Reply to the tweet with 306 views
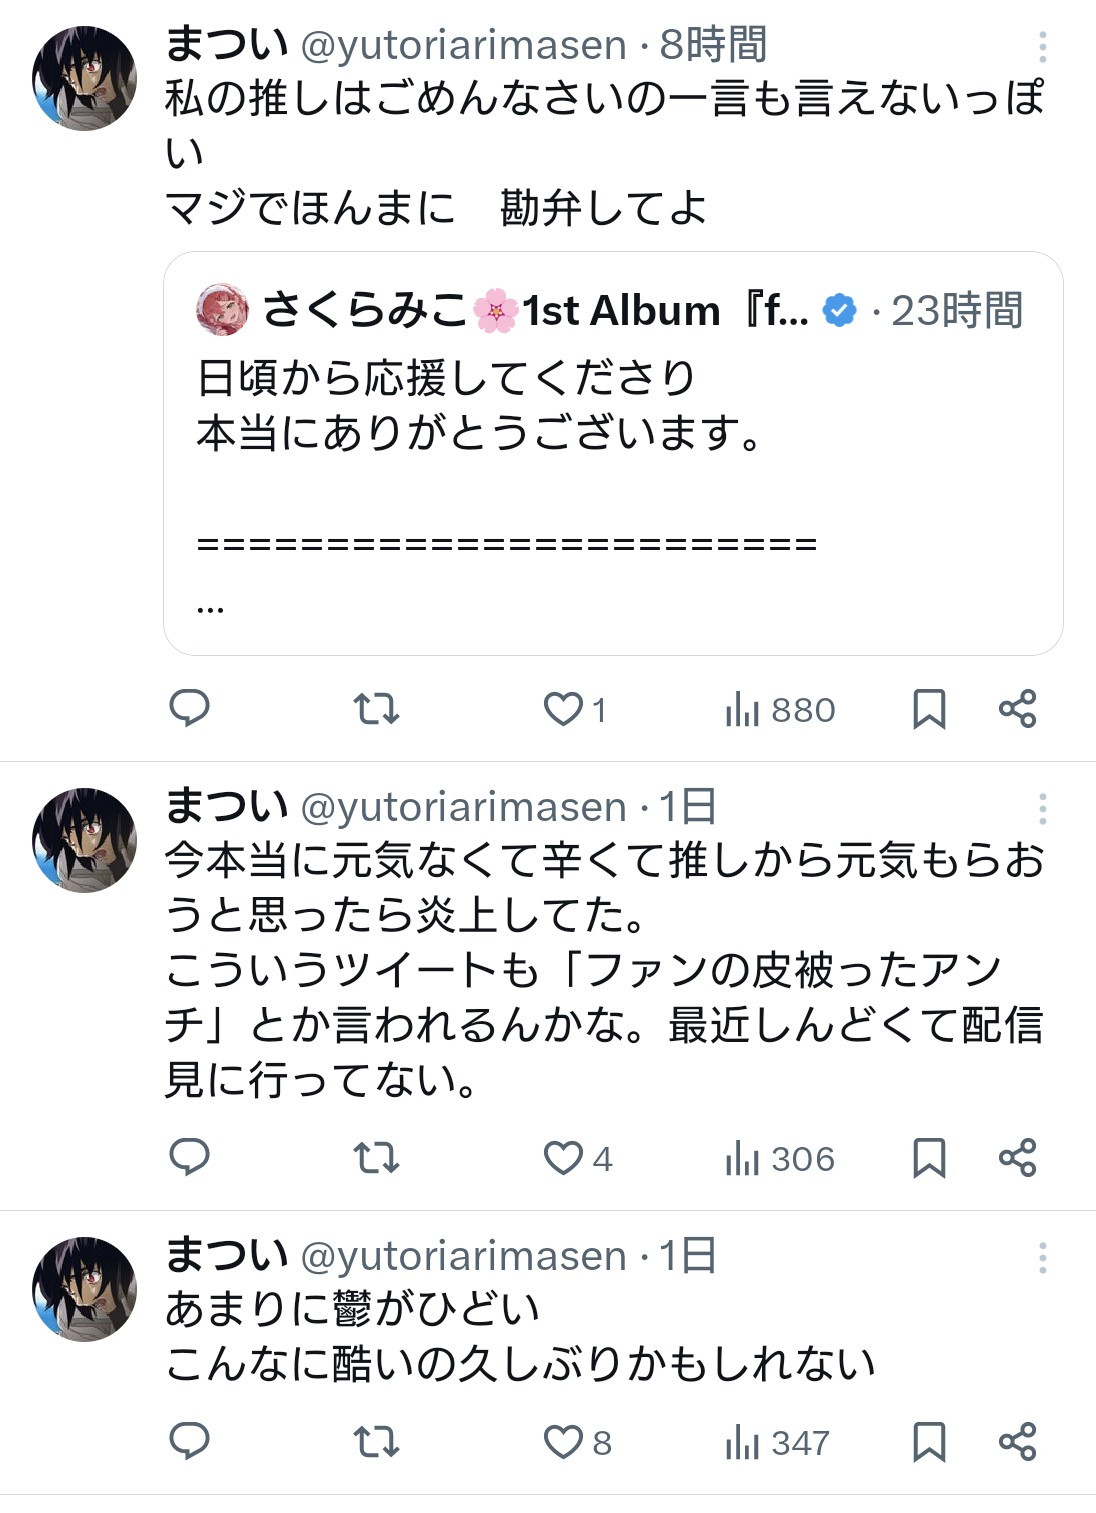Viewport: 1096px width, 1513px height. click(x=189, y=1158)
